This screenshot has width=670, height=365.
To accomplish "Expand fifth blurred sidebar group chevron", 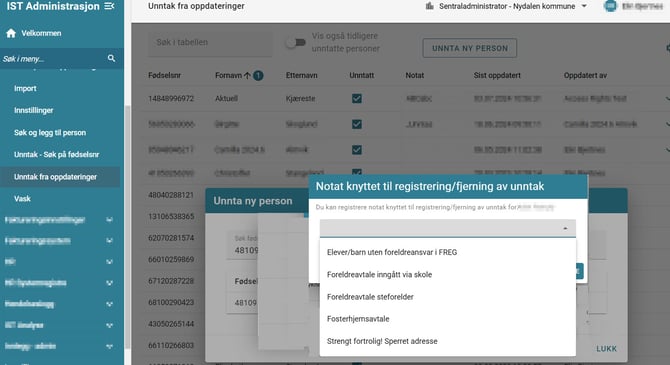I will 109,304.
